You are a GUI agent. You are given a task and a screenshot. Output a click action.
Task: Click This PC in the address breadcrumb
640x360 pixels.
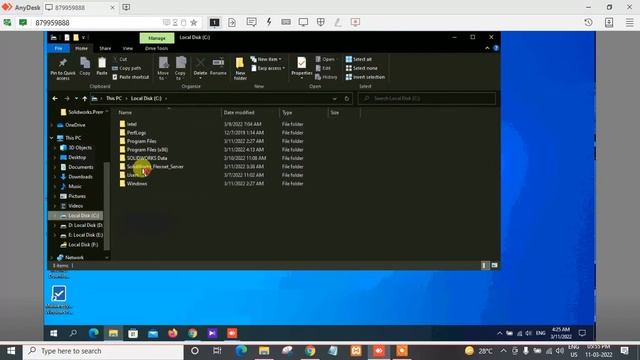pos(113,98)
